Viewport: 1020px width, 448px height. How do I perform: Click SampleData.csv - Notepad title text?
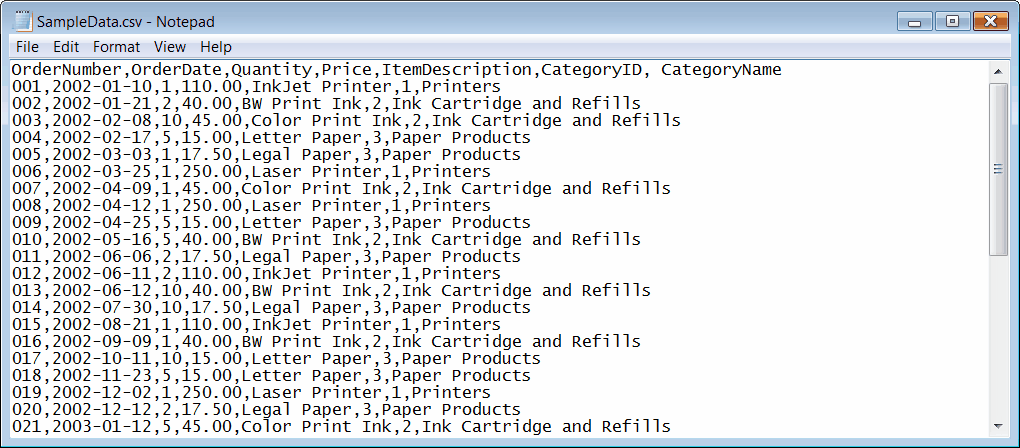point(126,21)
